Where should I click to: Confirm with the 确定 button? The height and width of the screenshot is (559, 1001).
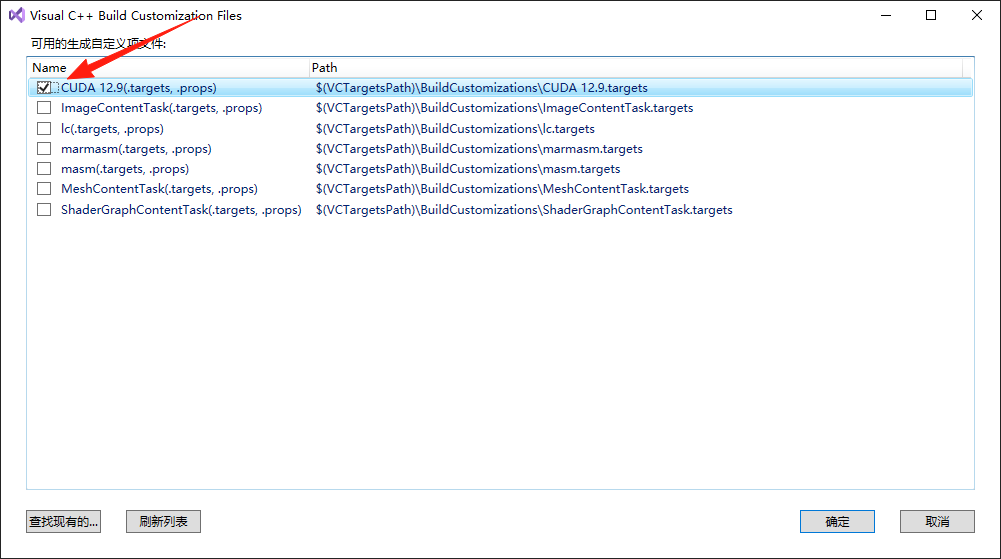click(837, 522)
